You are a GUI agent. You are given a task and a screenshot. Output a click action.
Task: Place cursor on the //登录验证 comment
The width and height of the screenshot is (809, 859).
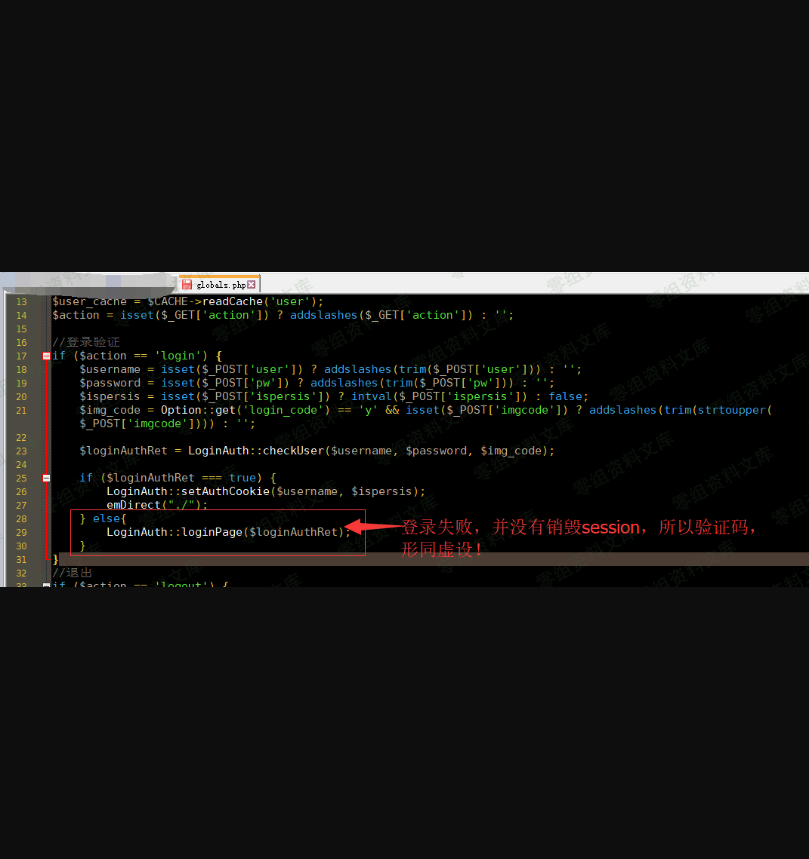pos(86,342)
